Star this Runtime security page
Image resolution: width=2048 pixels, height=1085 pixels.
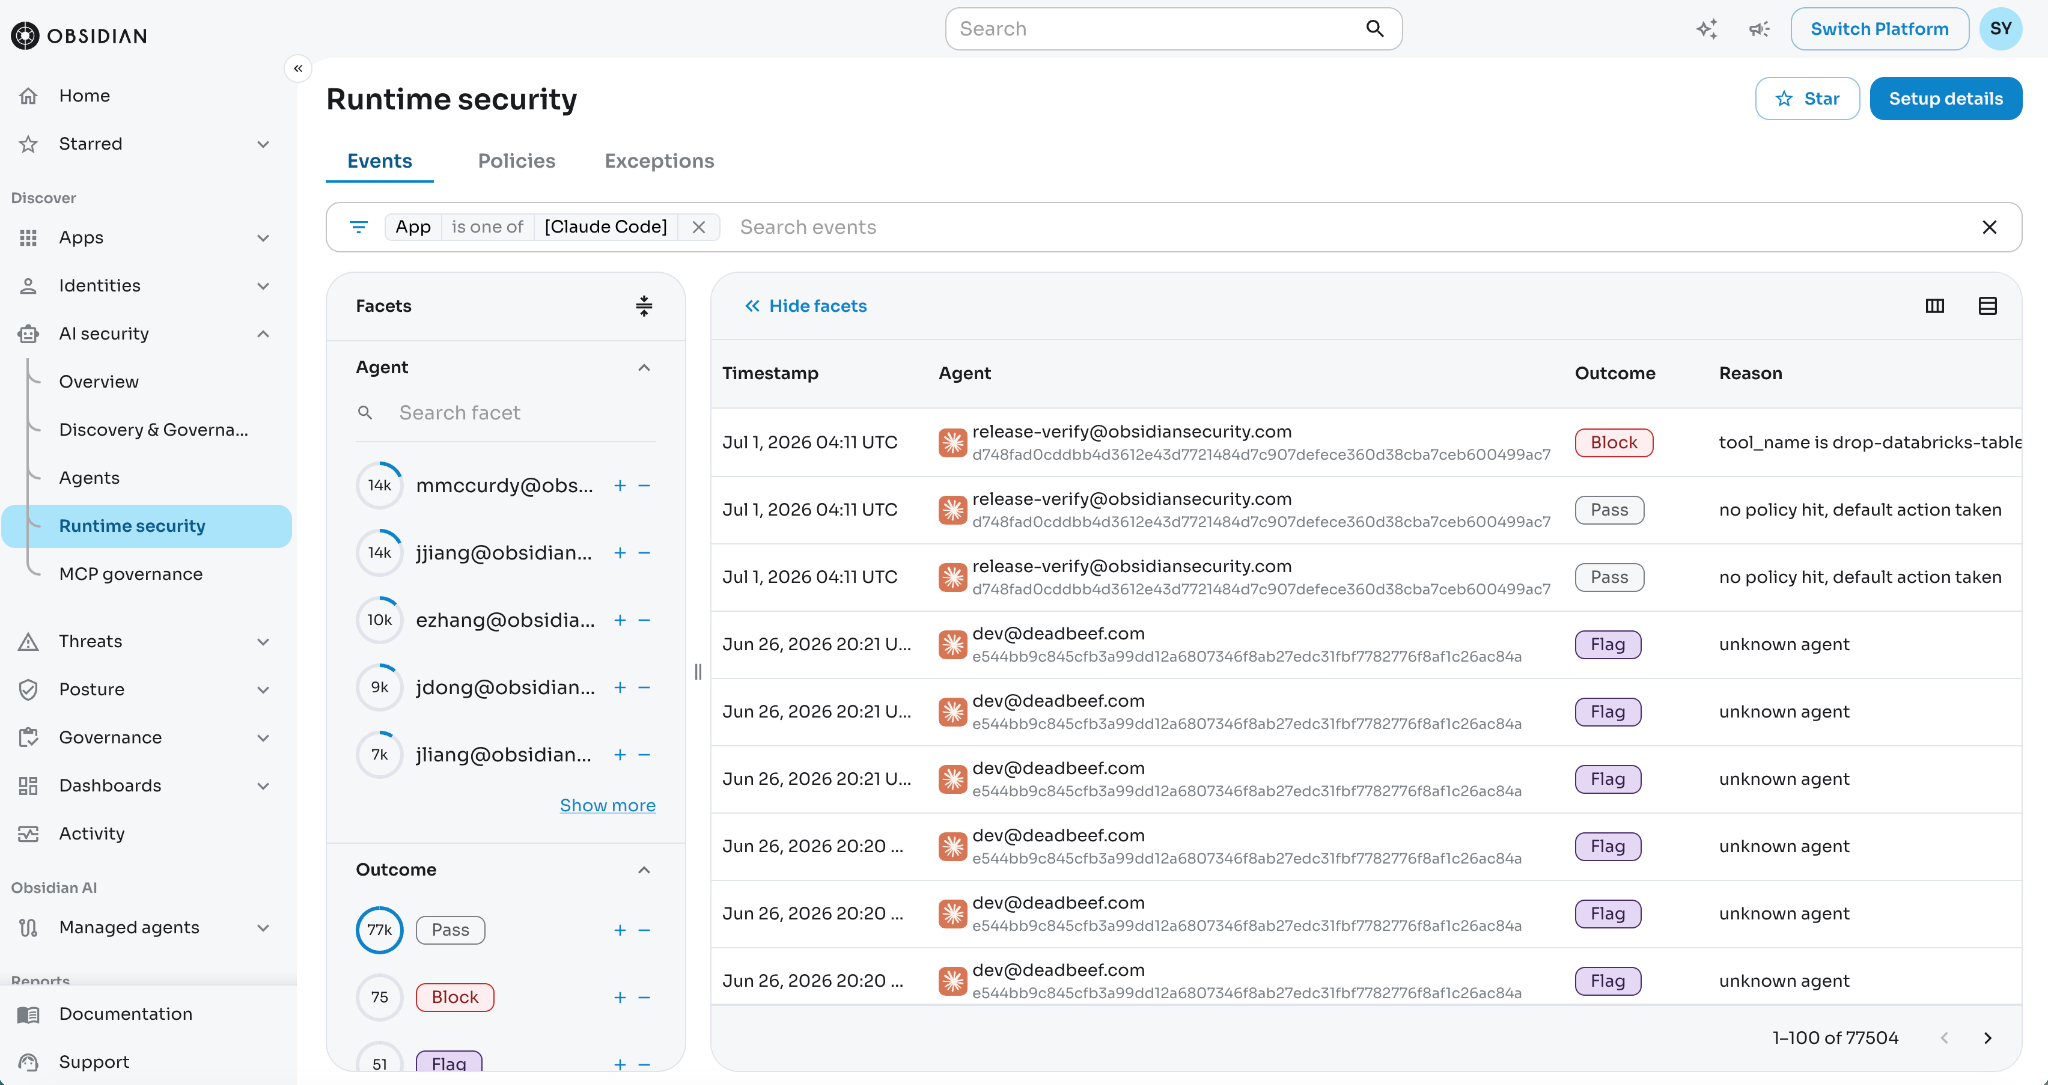tap(1808, 99)
